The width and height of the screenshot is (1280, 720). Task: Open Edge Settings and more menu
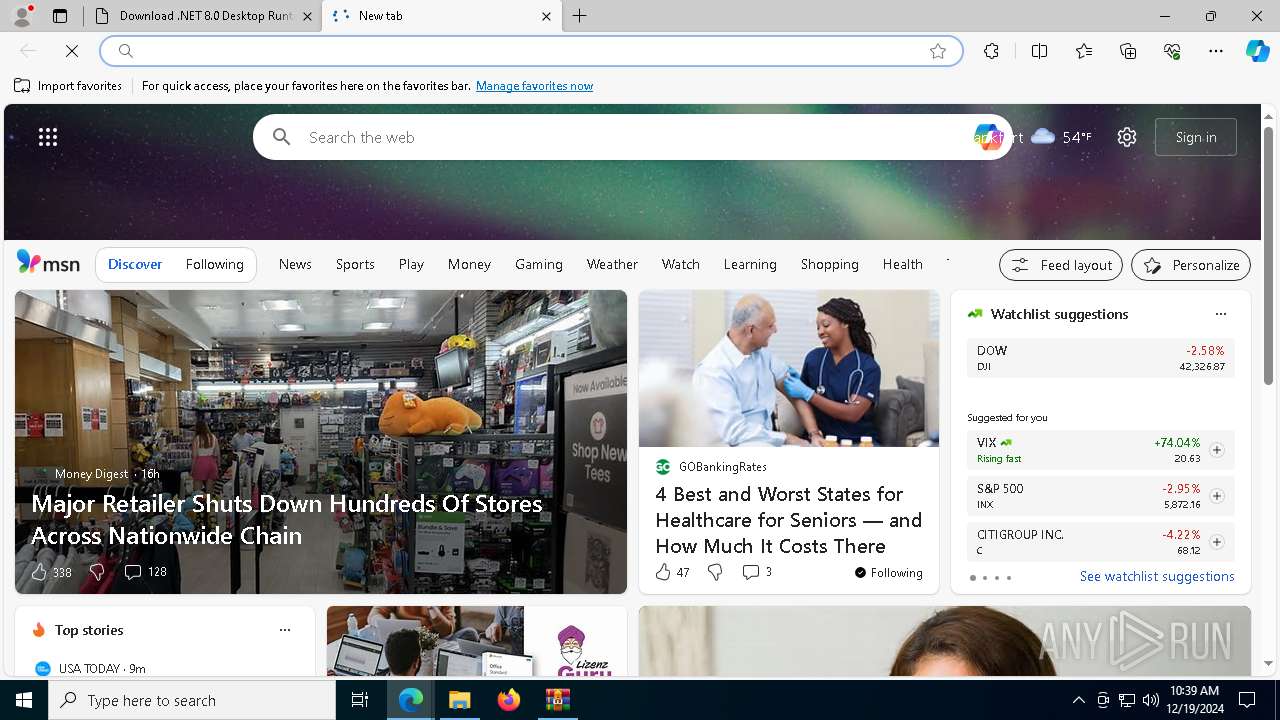1216,51
